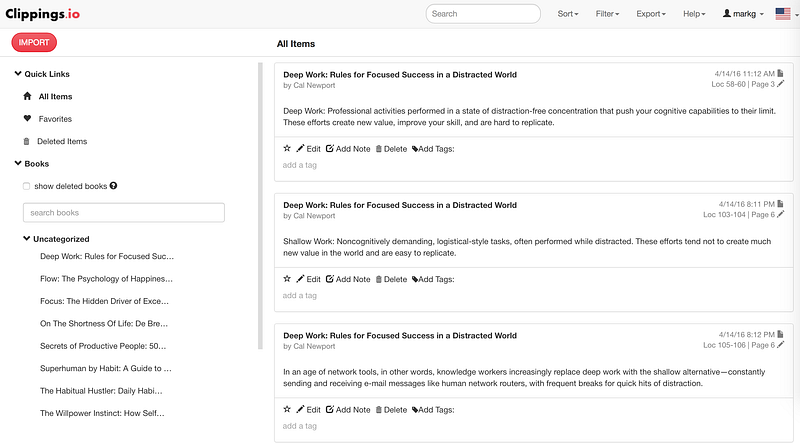Click Deep Work title in first clipping
Screen dimensions: 800x448
coord(400,74)
